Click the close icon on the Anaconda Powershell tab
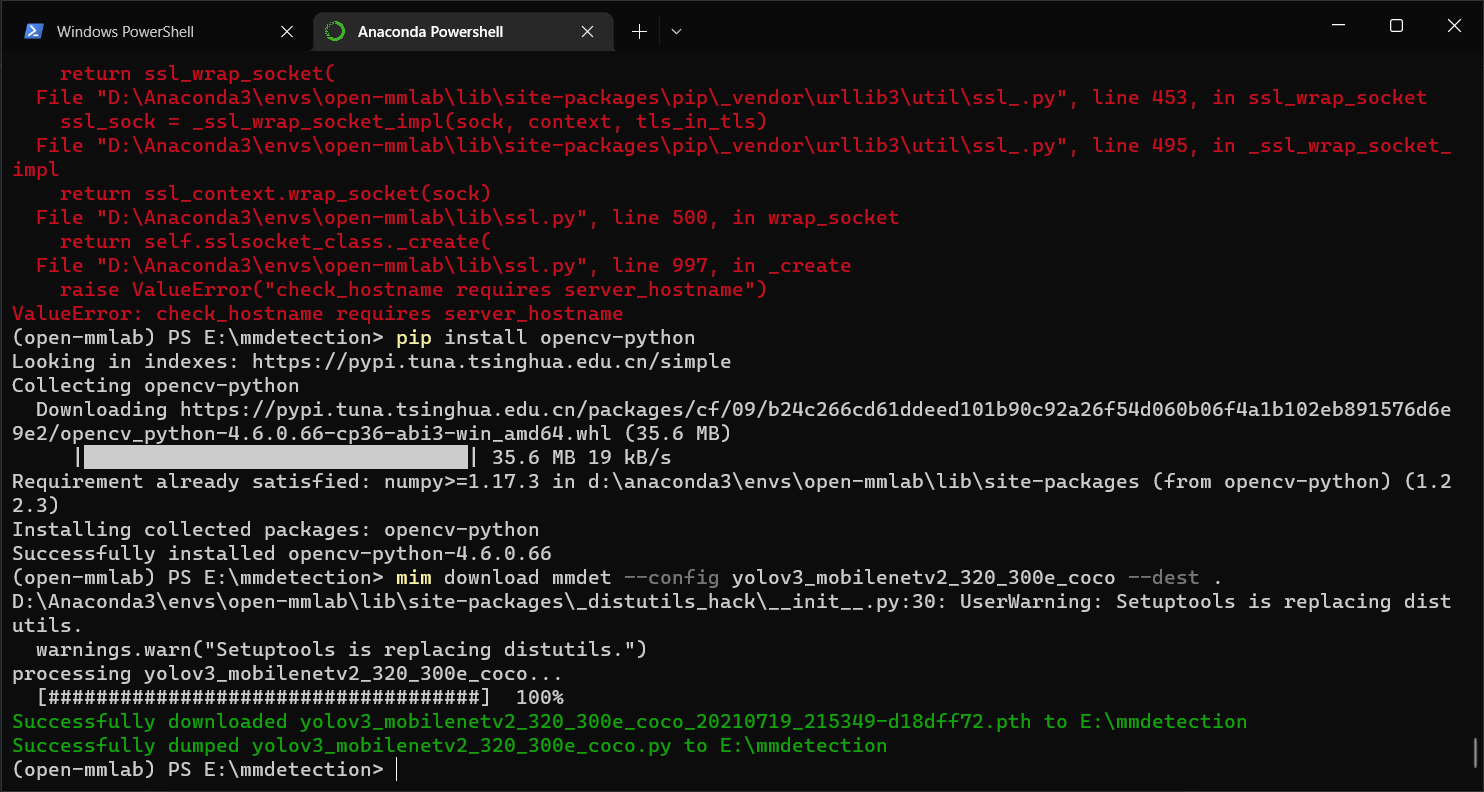This screenshot has width=1484, height=792. (x=587, y=31)
